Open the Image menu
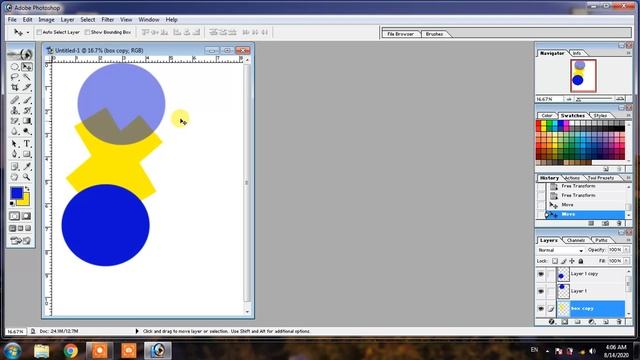The image size is (640, 360). tap(47, 20)
